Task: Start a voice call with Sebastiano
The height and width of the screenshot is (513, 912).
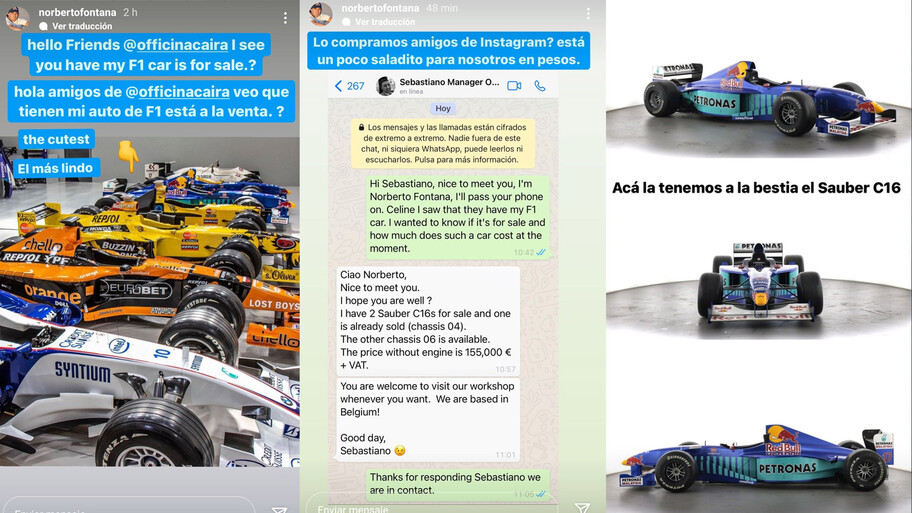Action: pos(540,86)
